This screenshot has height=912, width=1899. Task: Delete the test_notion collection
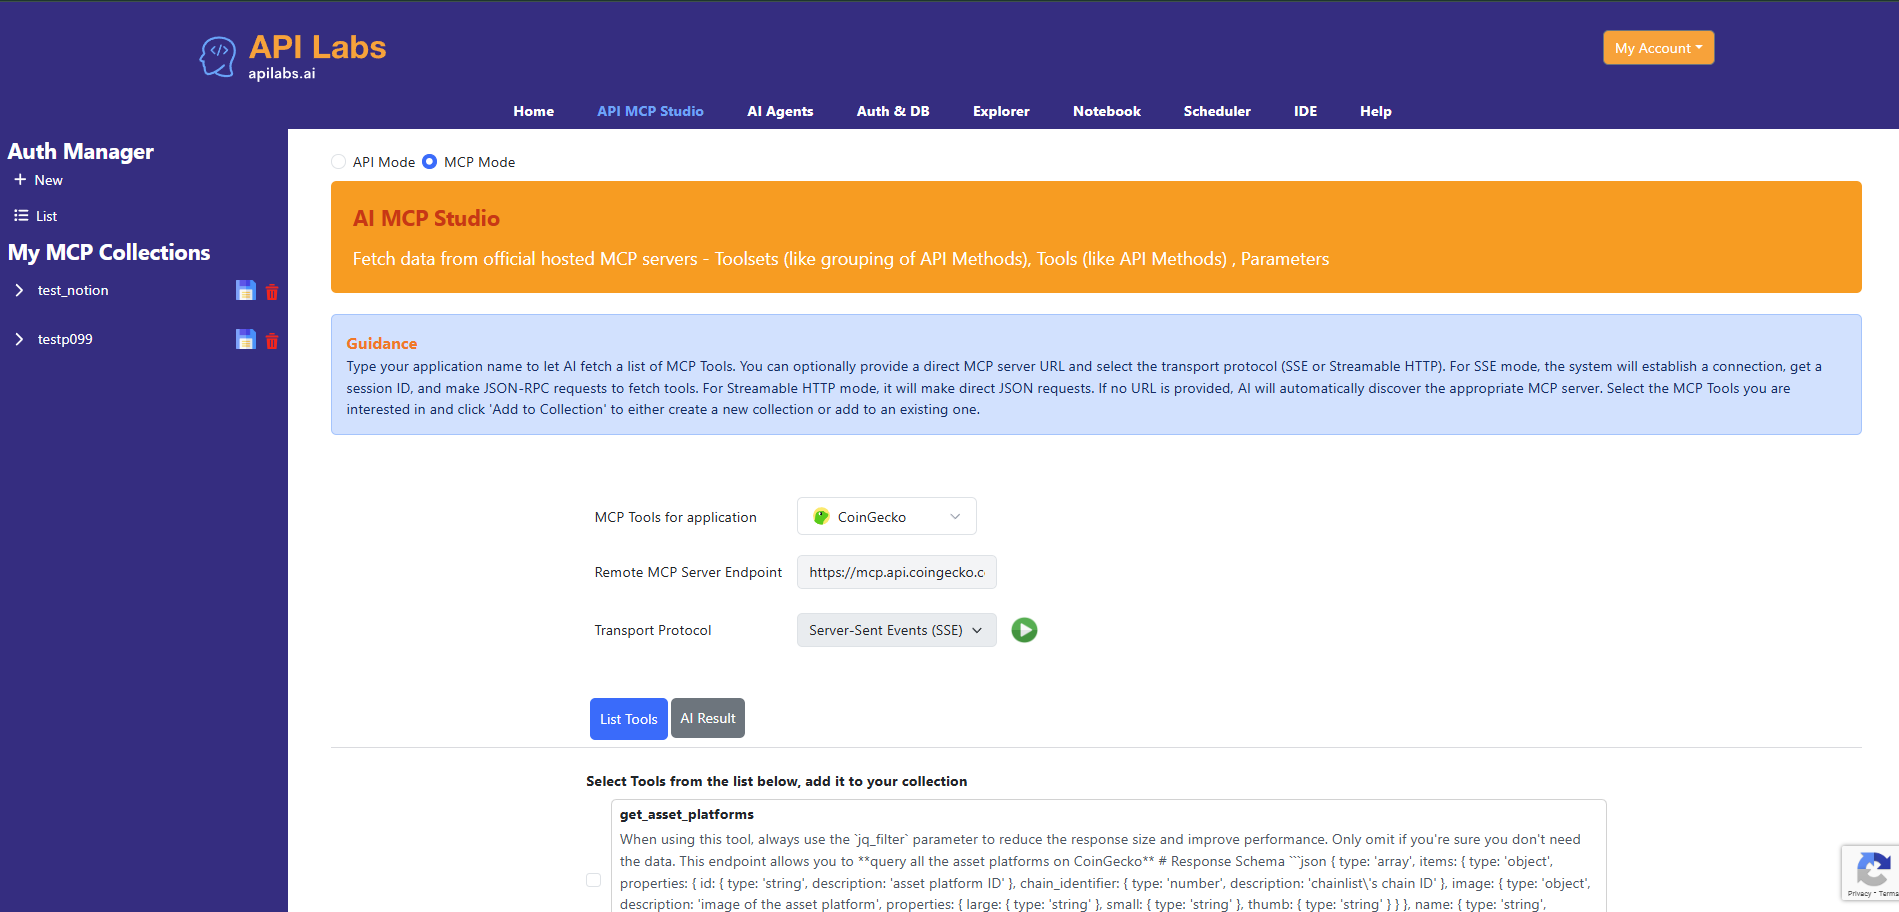(272, 292)
